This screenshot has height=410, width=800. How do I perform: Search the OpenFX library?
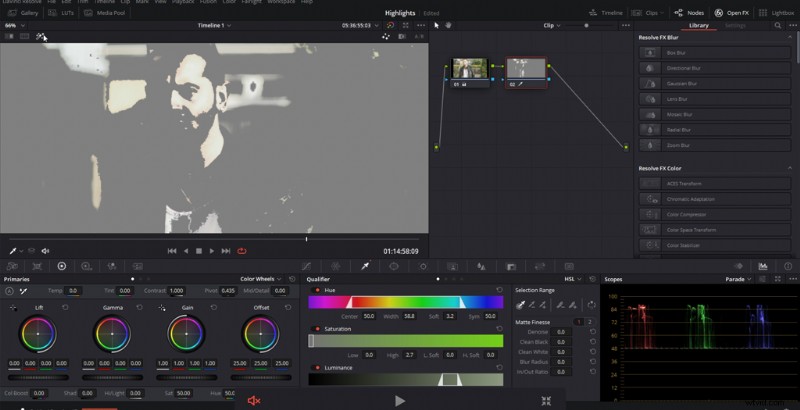778,25
